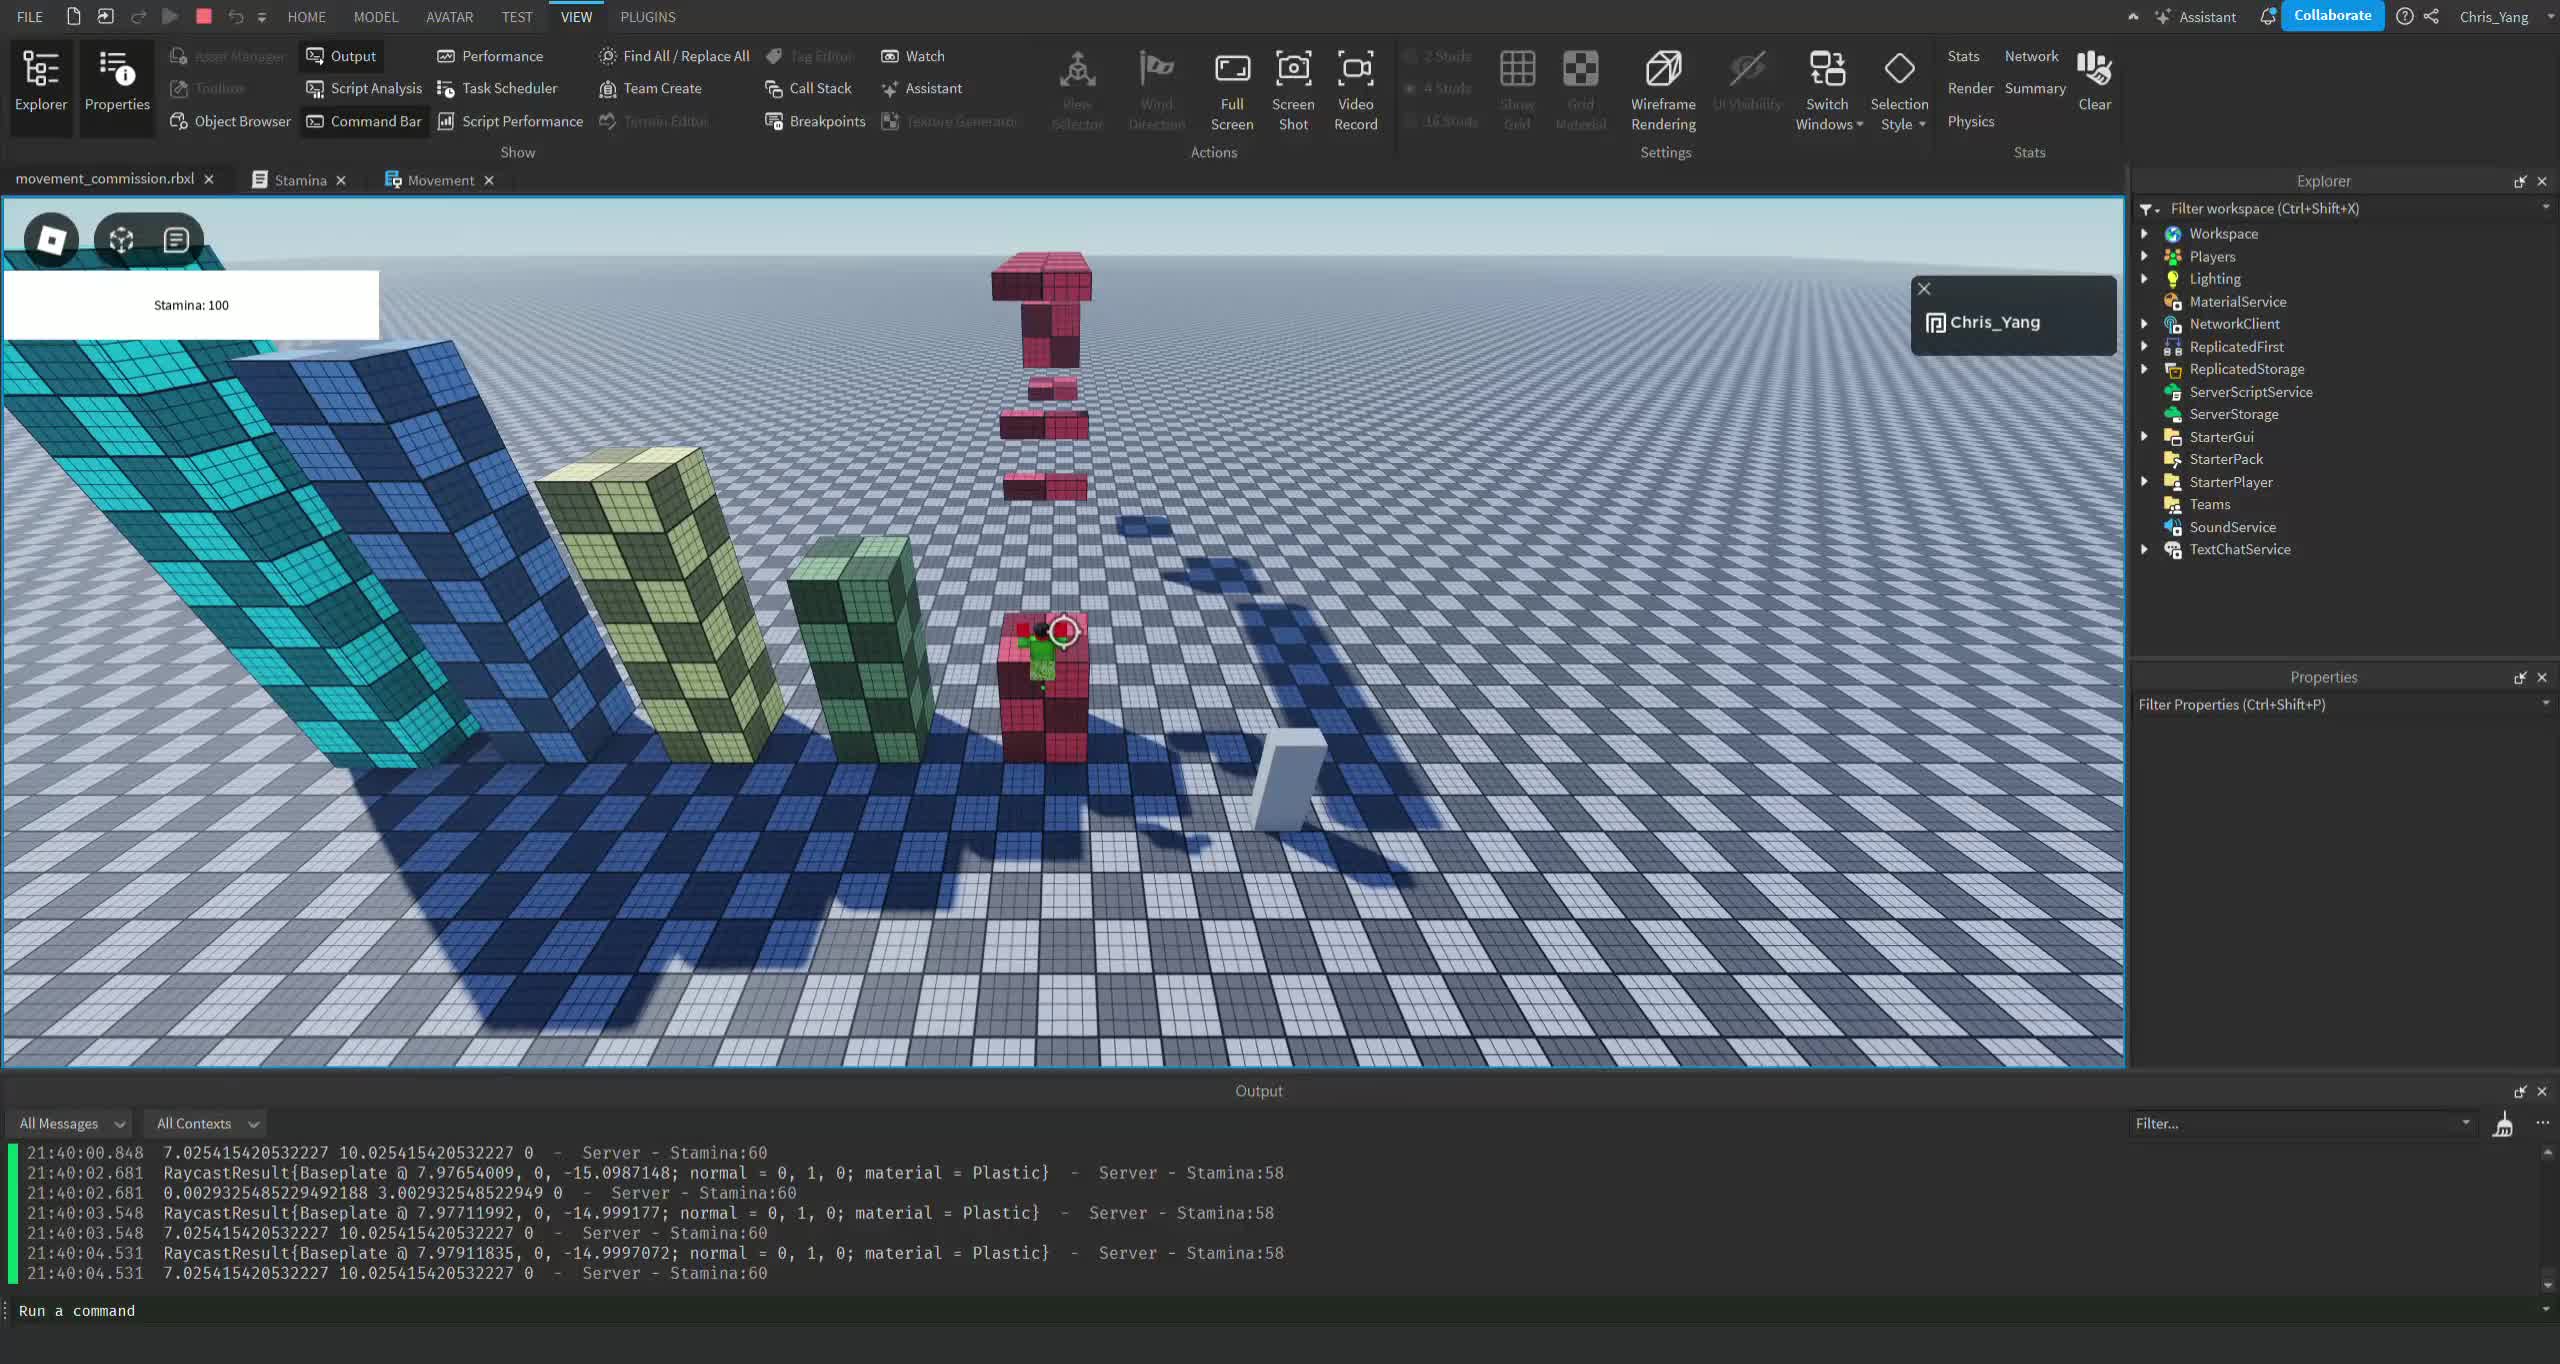Open the View Selector tool
Screen dimensions: 2560x1364
[1076, 88]
